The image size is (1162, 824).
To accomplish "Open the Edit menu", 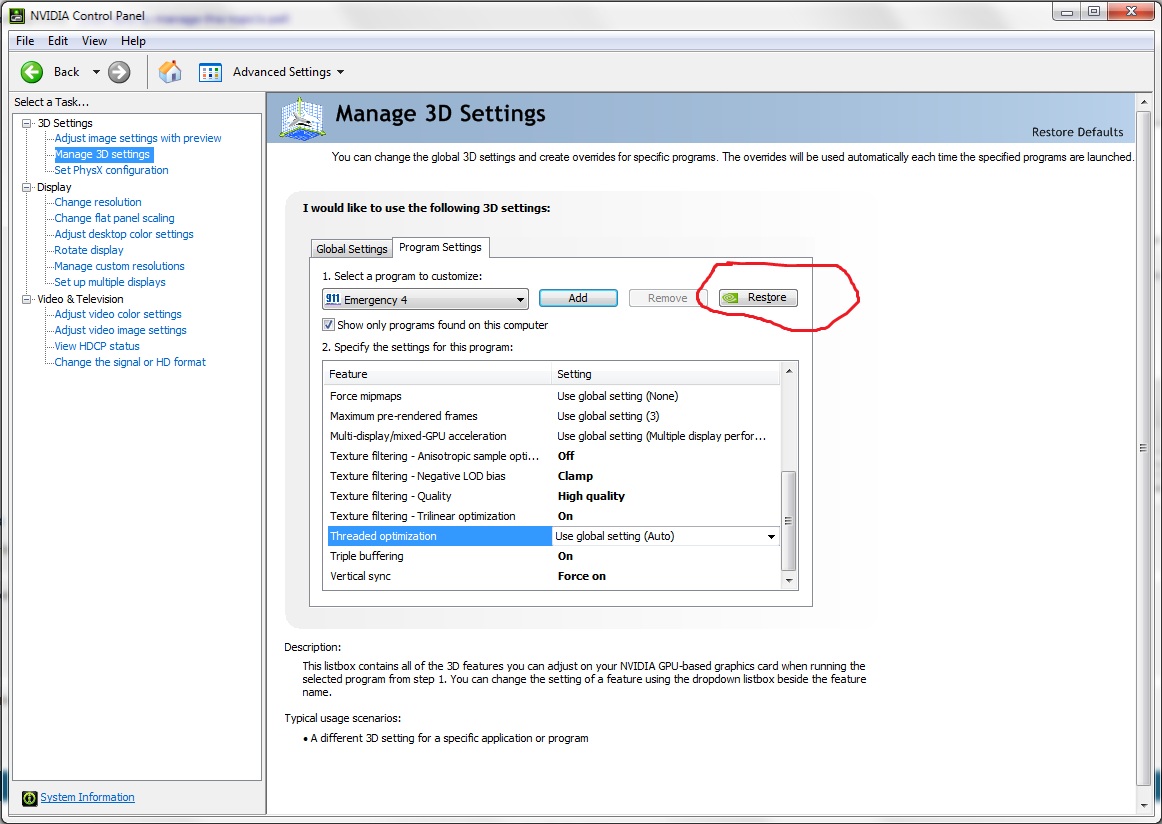I will pos(58,41).
